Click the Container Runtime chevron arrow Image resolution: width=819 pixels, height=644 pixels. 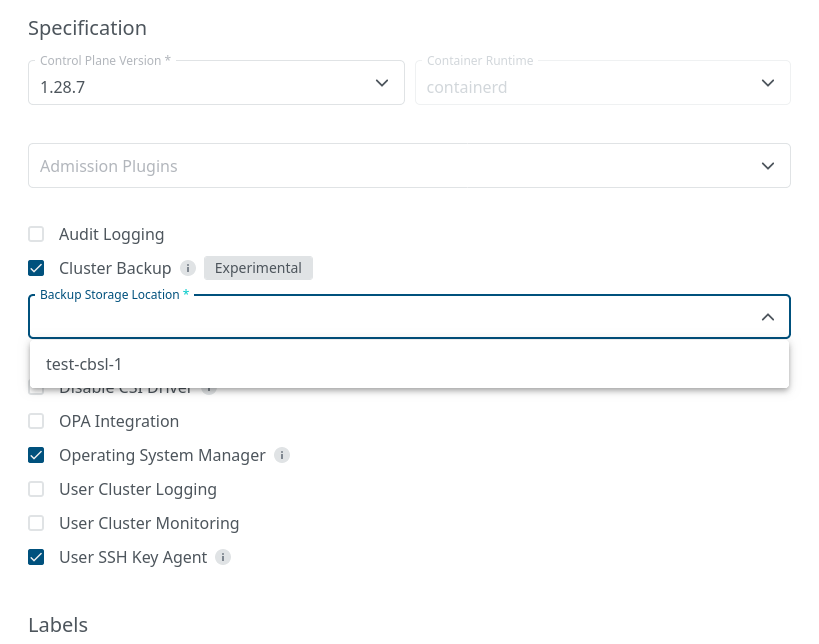click(768, 83)
